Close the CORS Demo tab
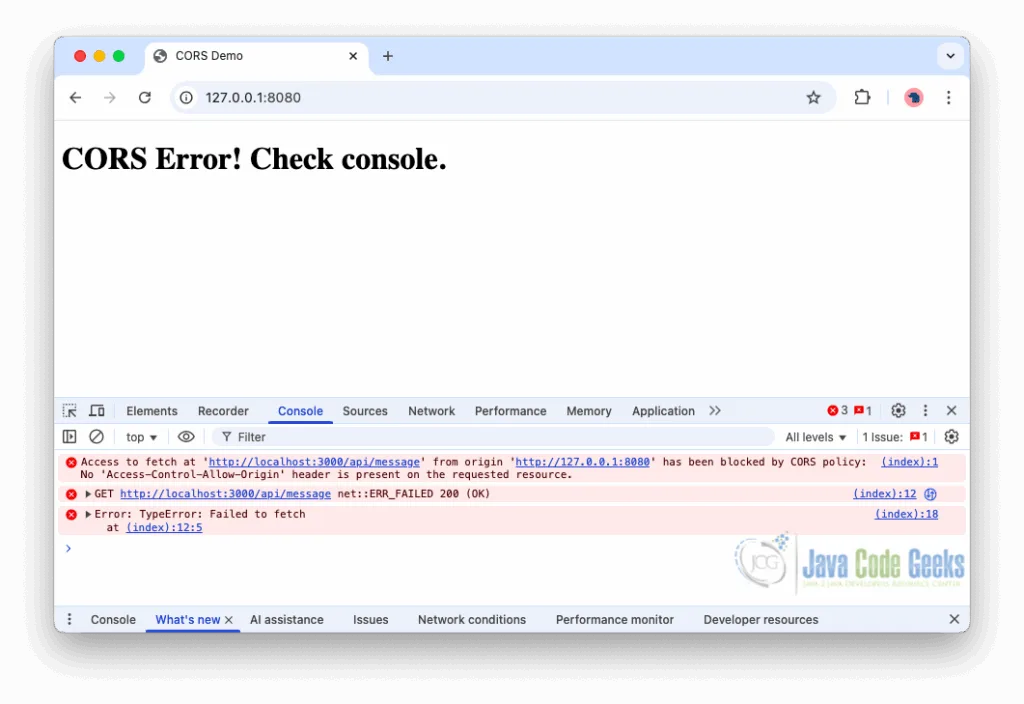 click(353, 56)
